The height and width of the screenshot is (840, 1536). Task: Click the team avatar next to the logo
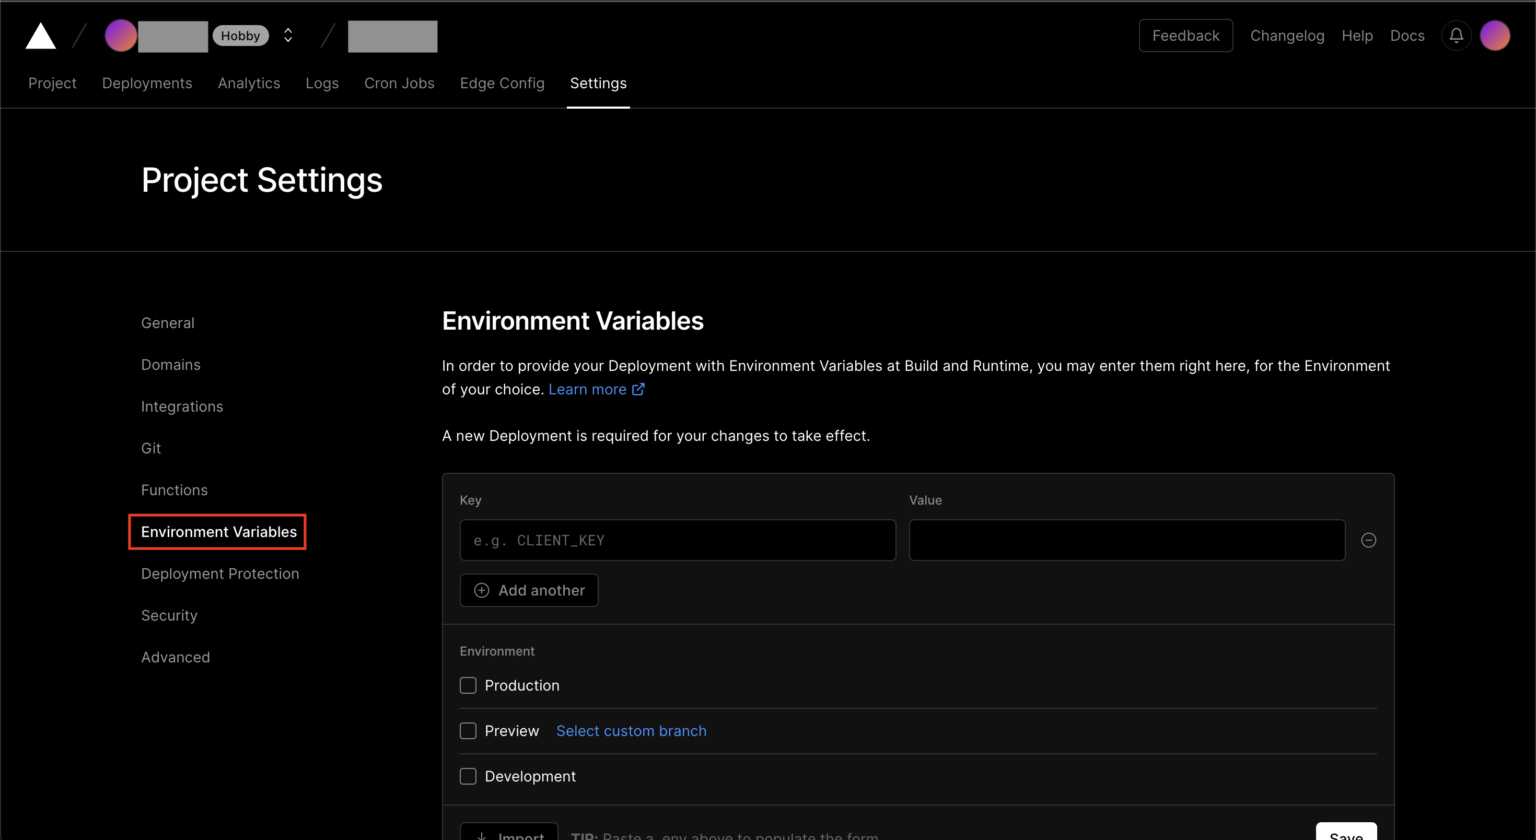click(x=120, y=35)
